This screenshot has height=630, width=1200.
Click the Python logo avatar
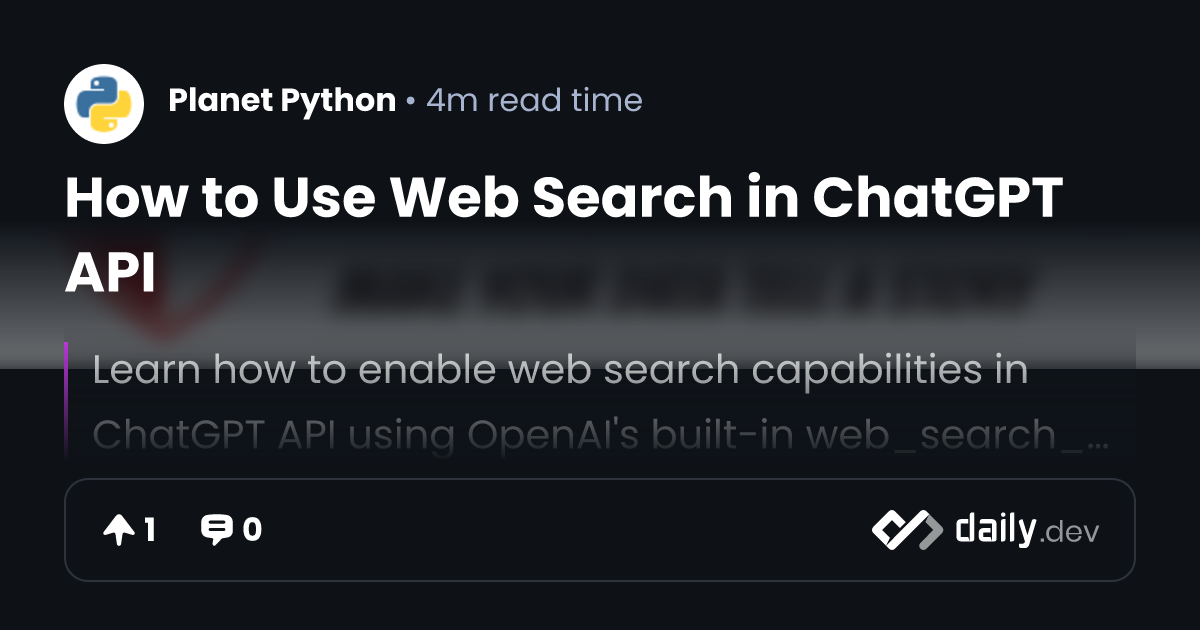point(104,104)
